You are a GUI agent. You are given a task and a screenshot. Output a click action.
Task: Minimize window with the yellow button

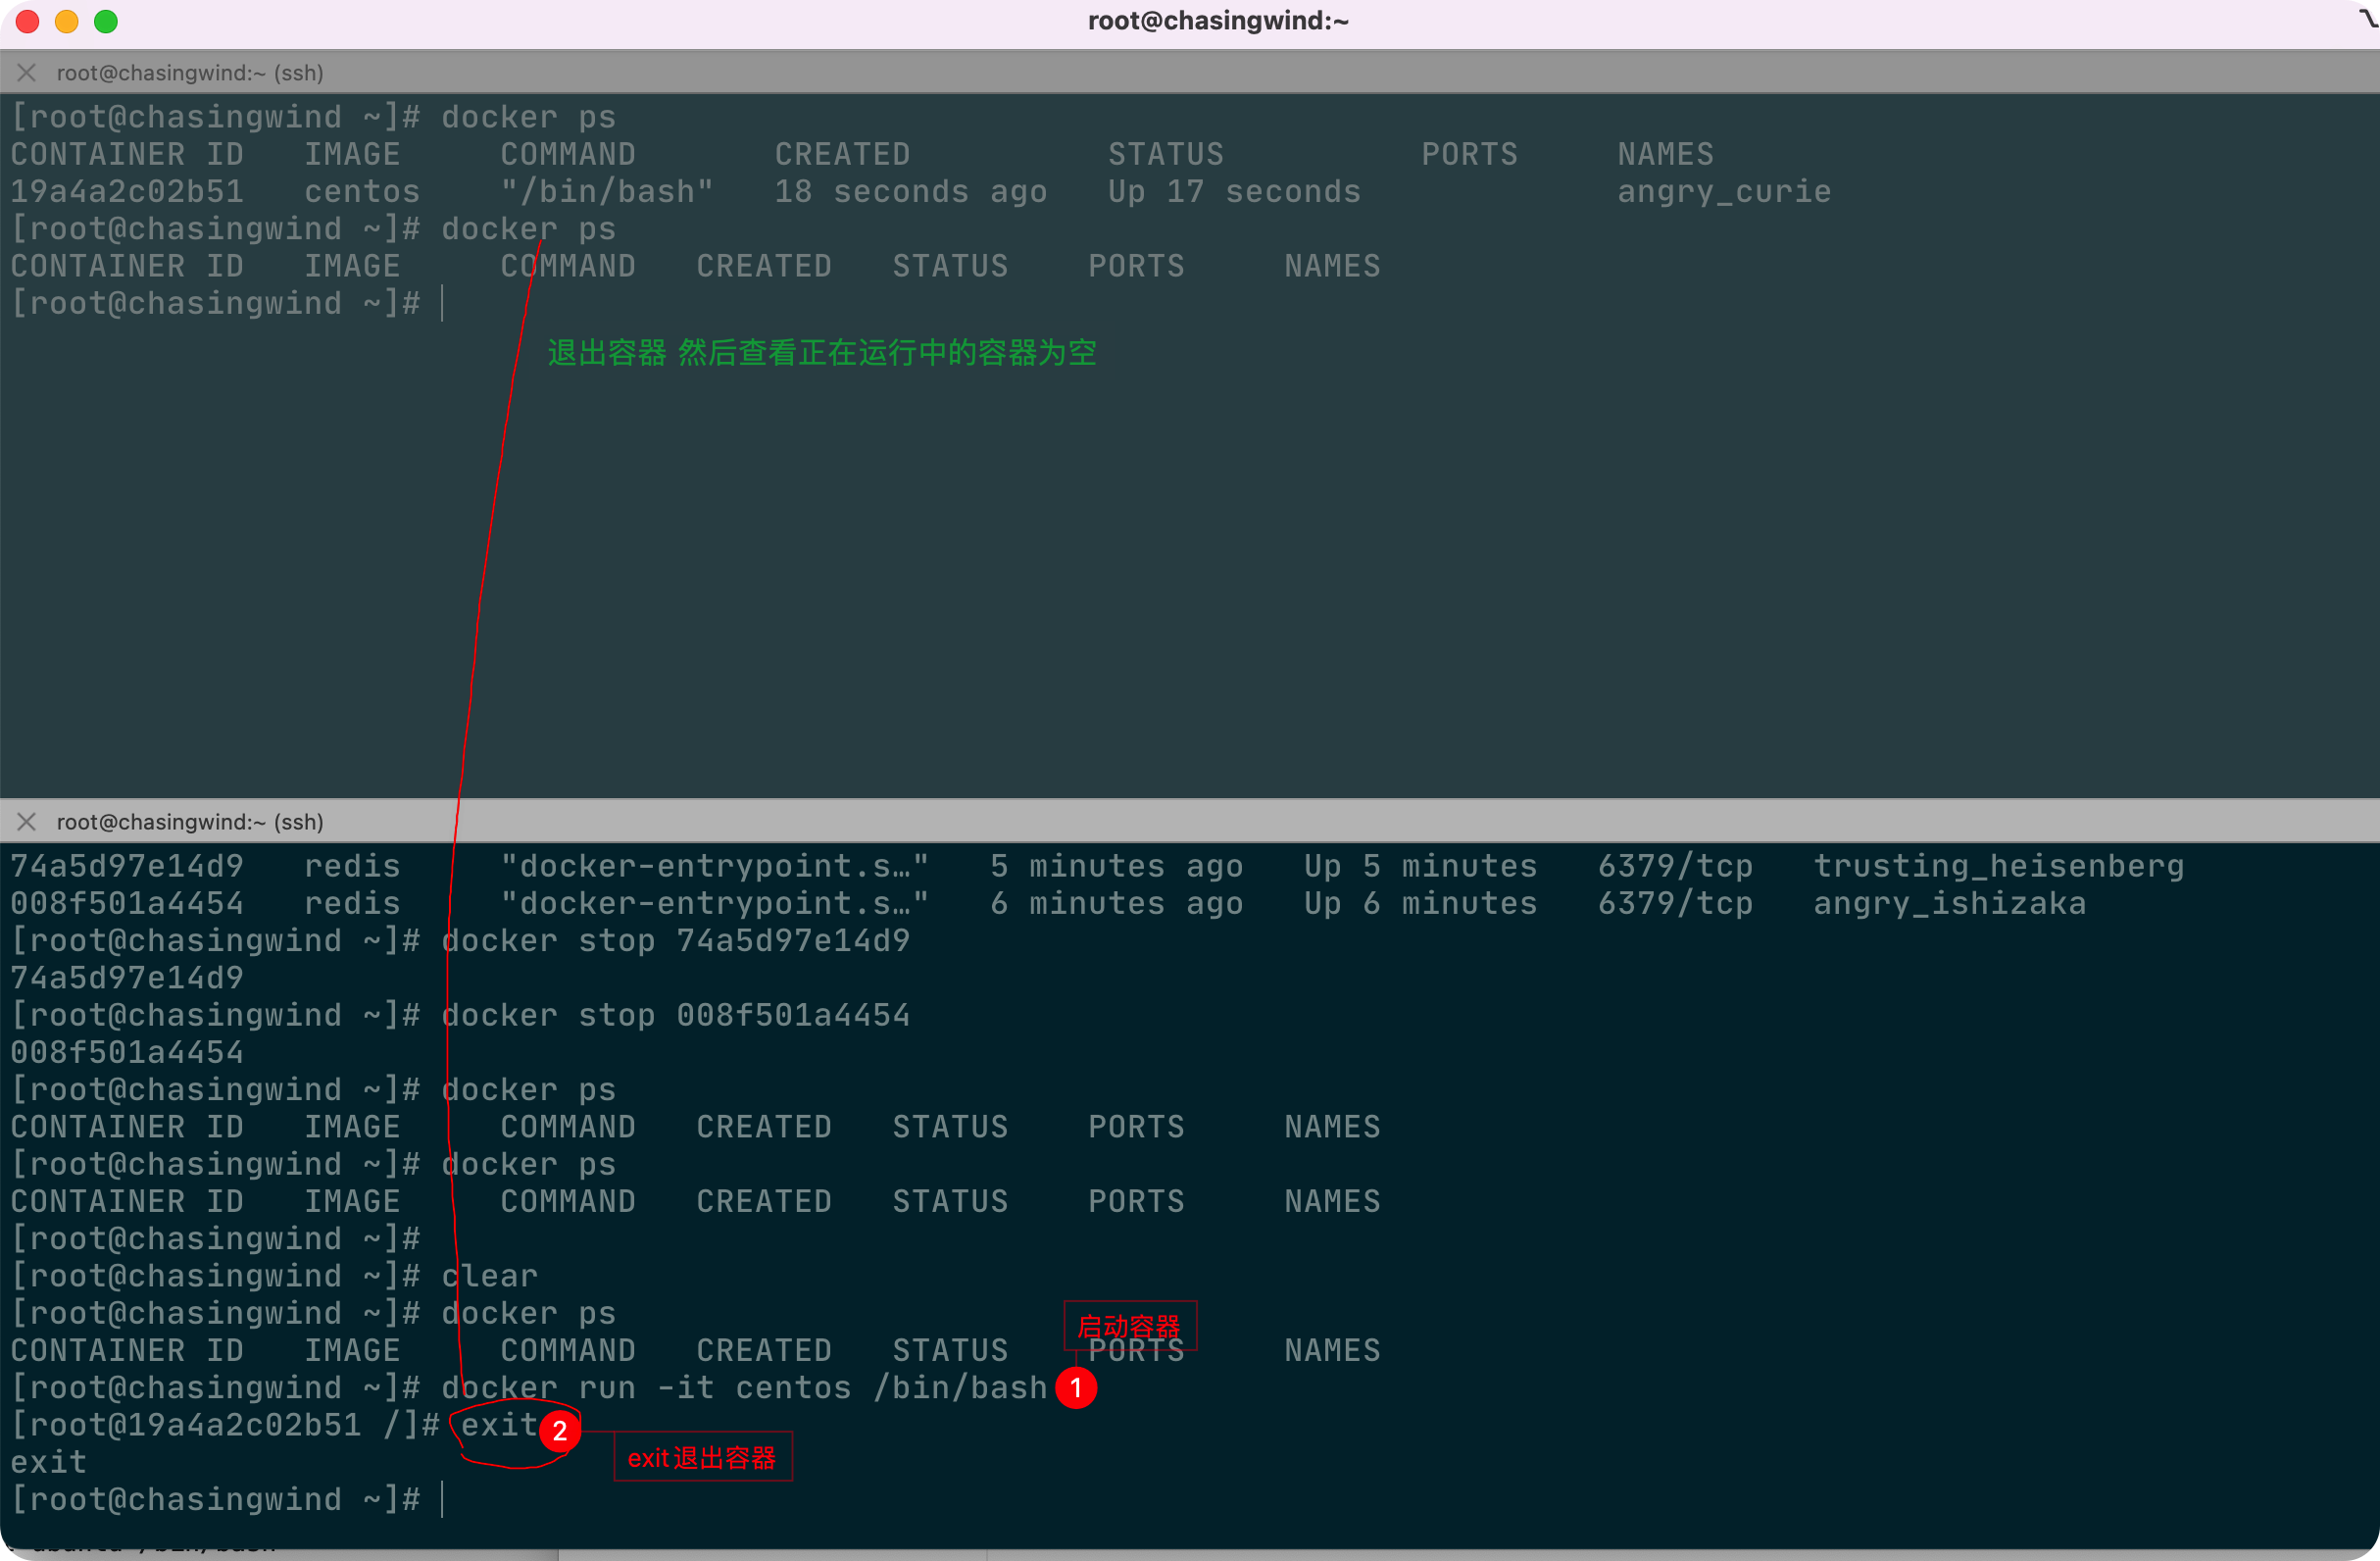tap(67, 21)
